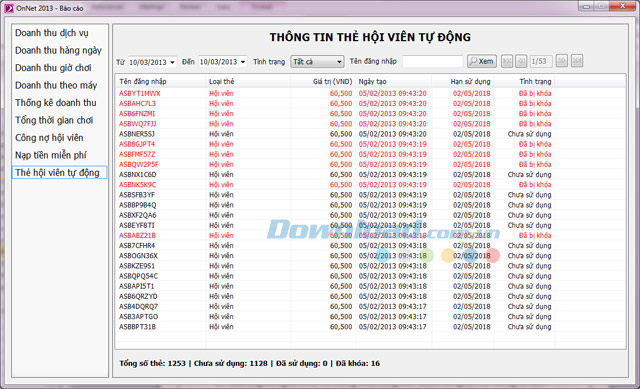640x389 pixels.
Task: Go to last page navigation button
Action: [x=577, y=61]
